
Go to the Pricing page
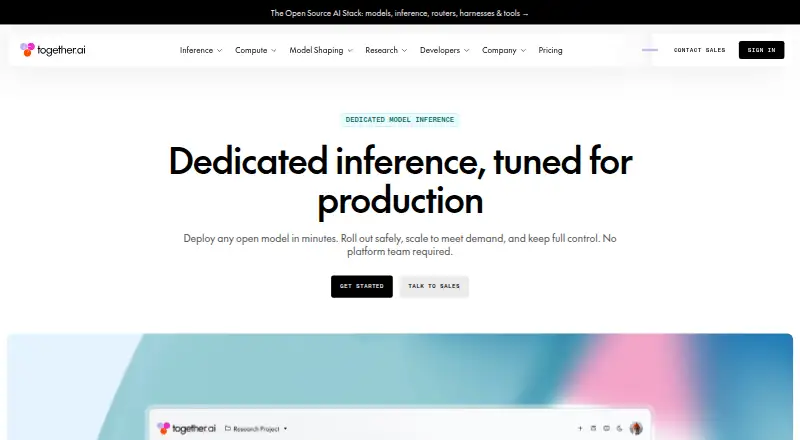551,50
